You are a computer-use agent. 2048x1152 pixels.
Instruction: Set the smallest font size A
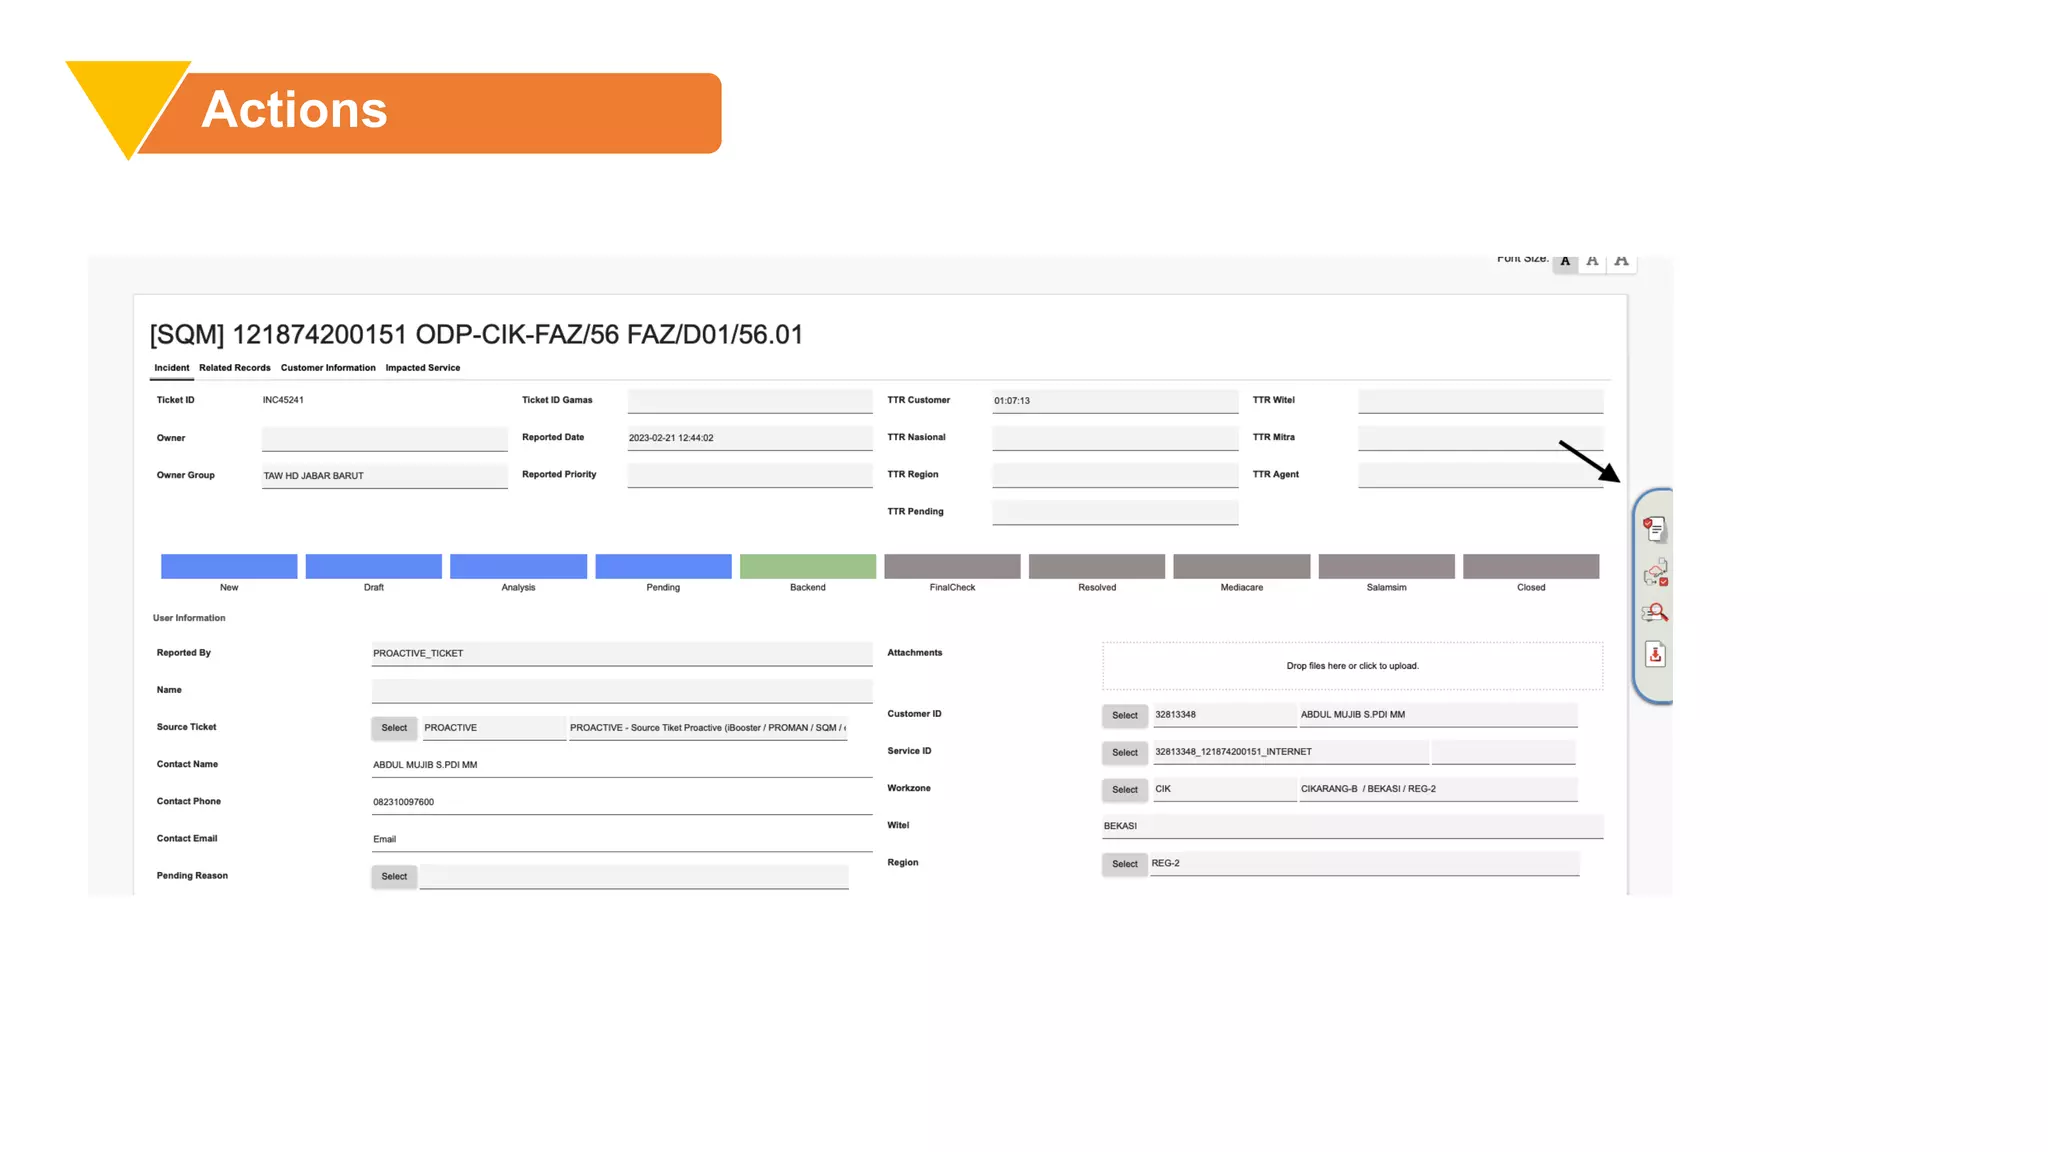click(1565, 261)
